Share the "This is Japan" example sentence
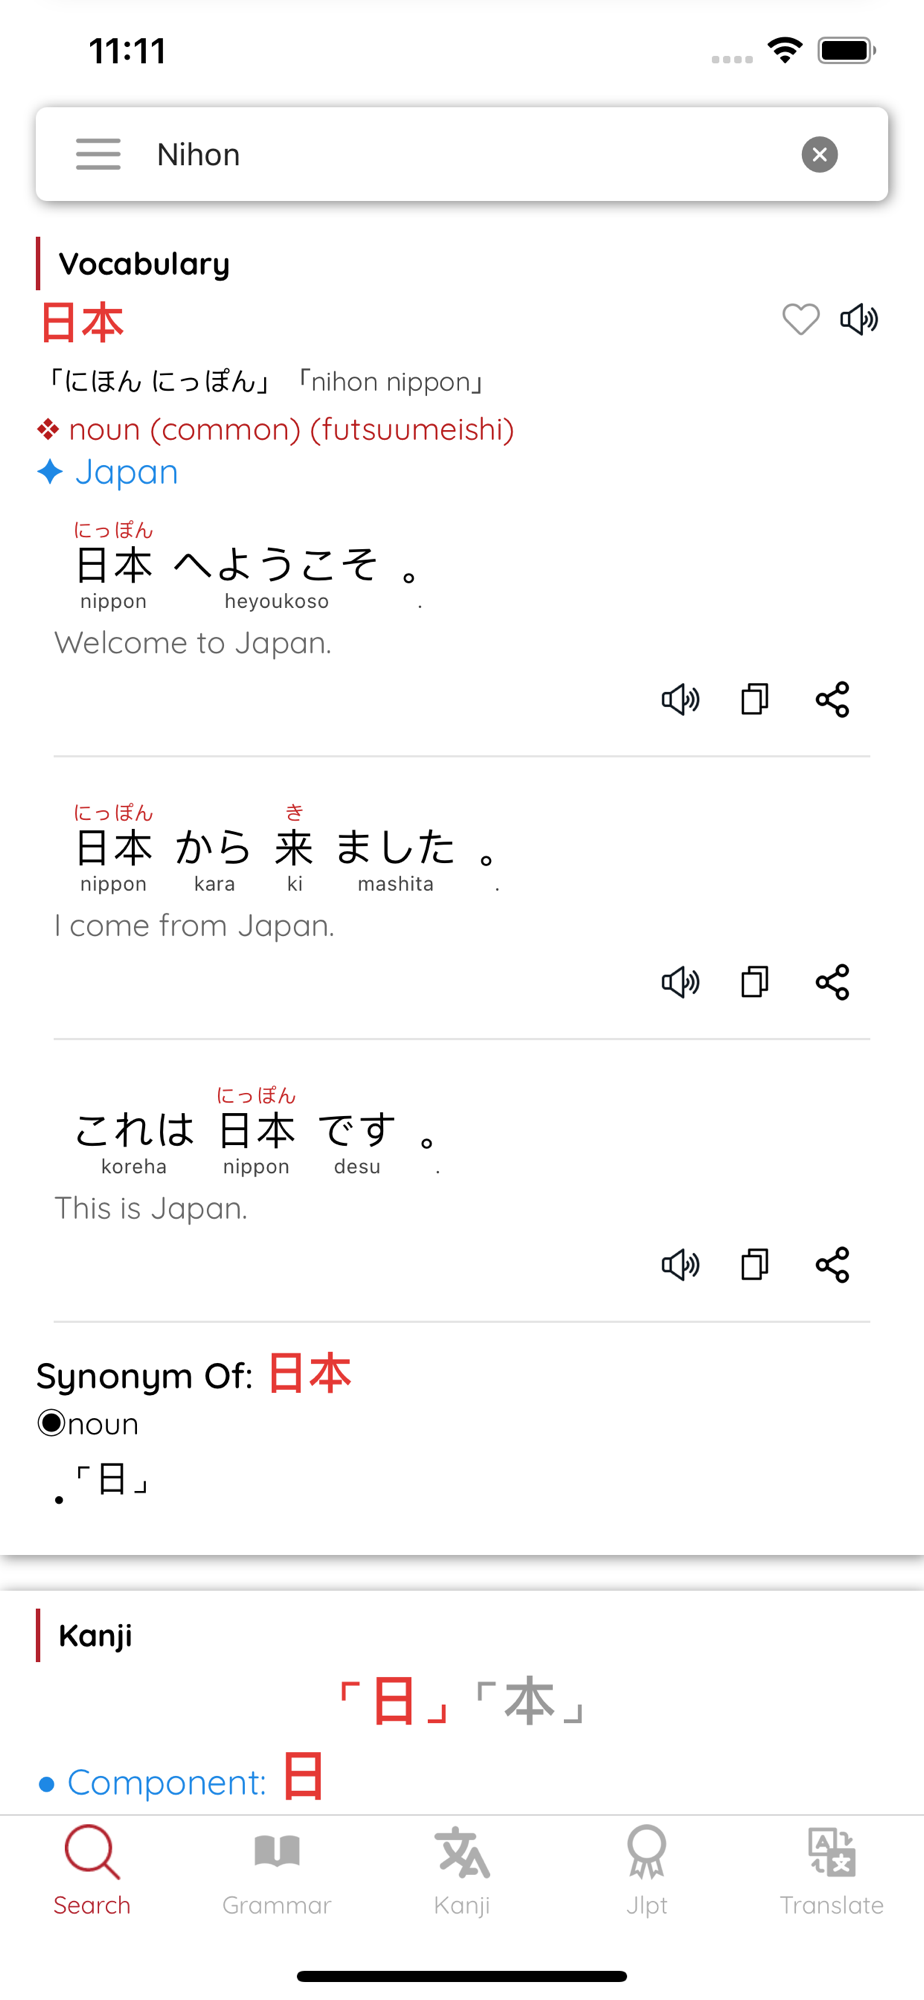This screenshot has width=924, height=2000. (x=832, y=1265)
